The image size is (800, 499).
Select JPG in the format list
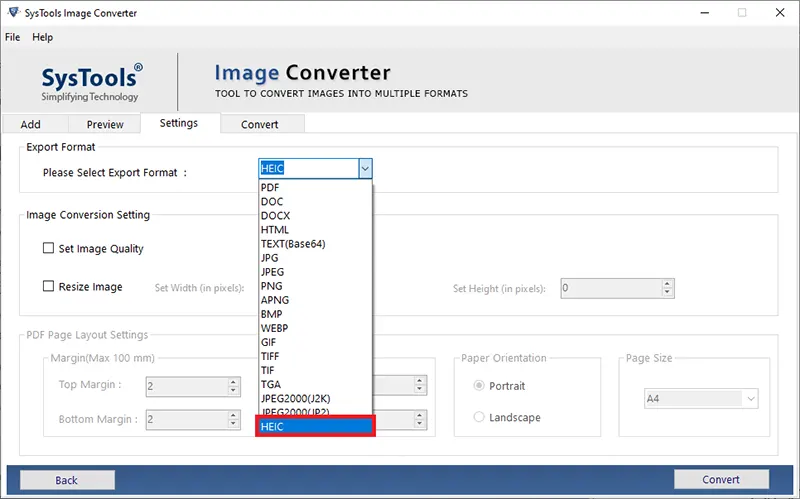315,258
